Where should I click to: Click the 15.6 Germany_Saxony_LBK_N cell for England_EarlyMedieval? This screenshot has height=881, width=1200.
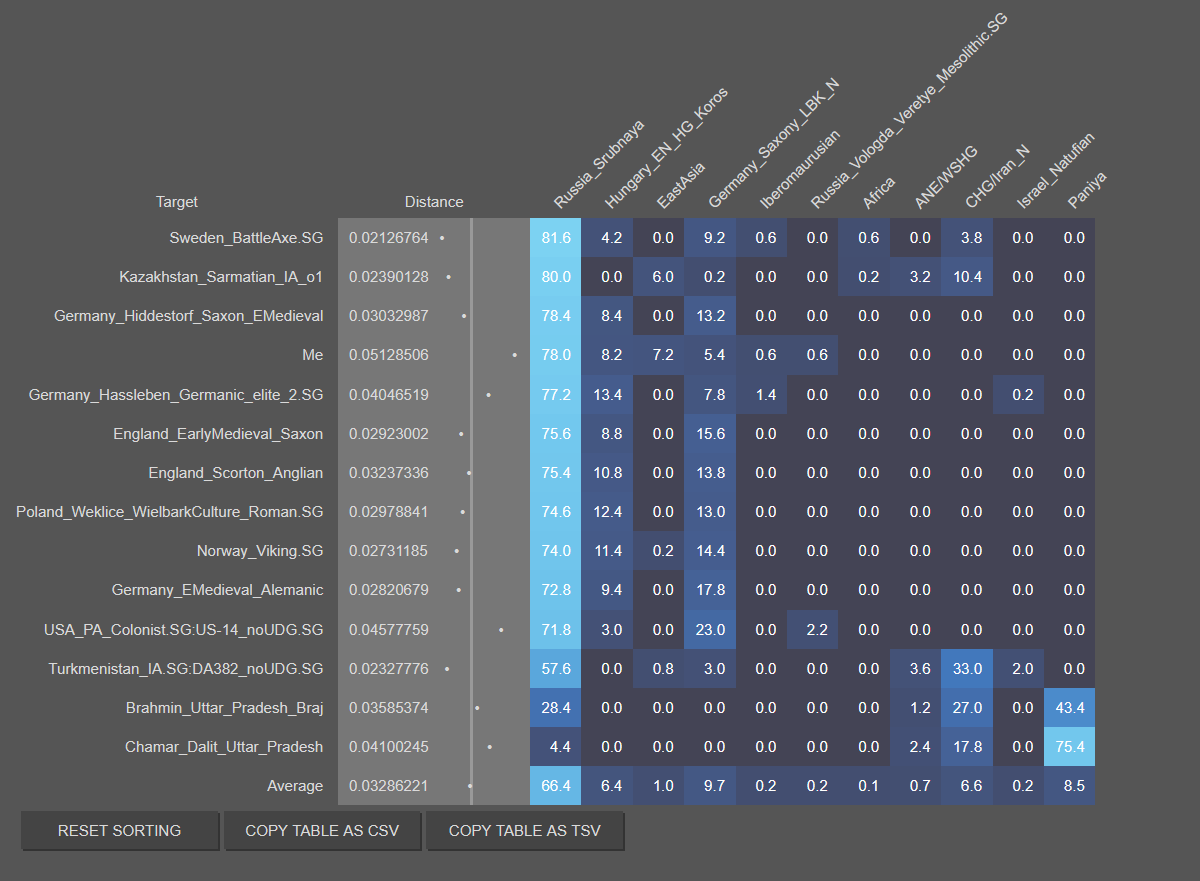click(710, 434)
